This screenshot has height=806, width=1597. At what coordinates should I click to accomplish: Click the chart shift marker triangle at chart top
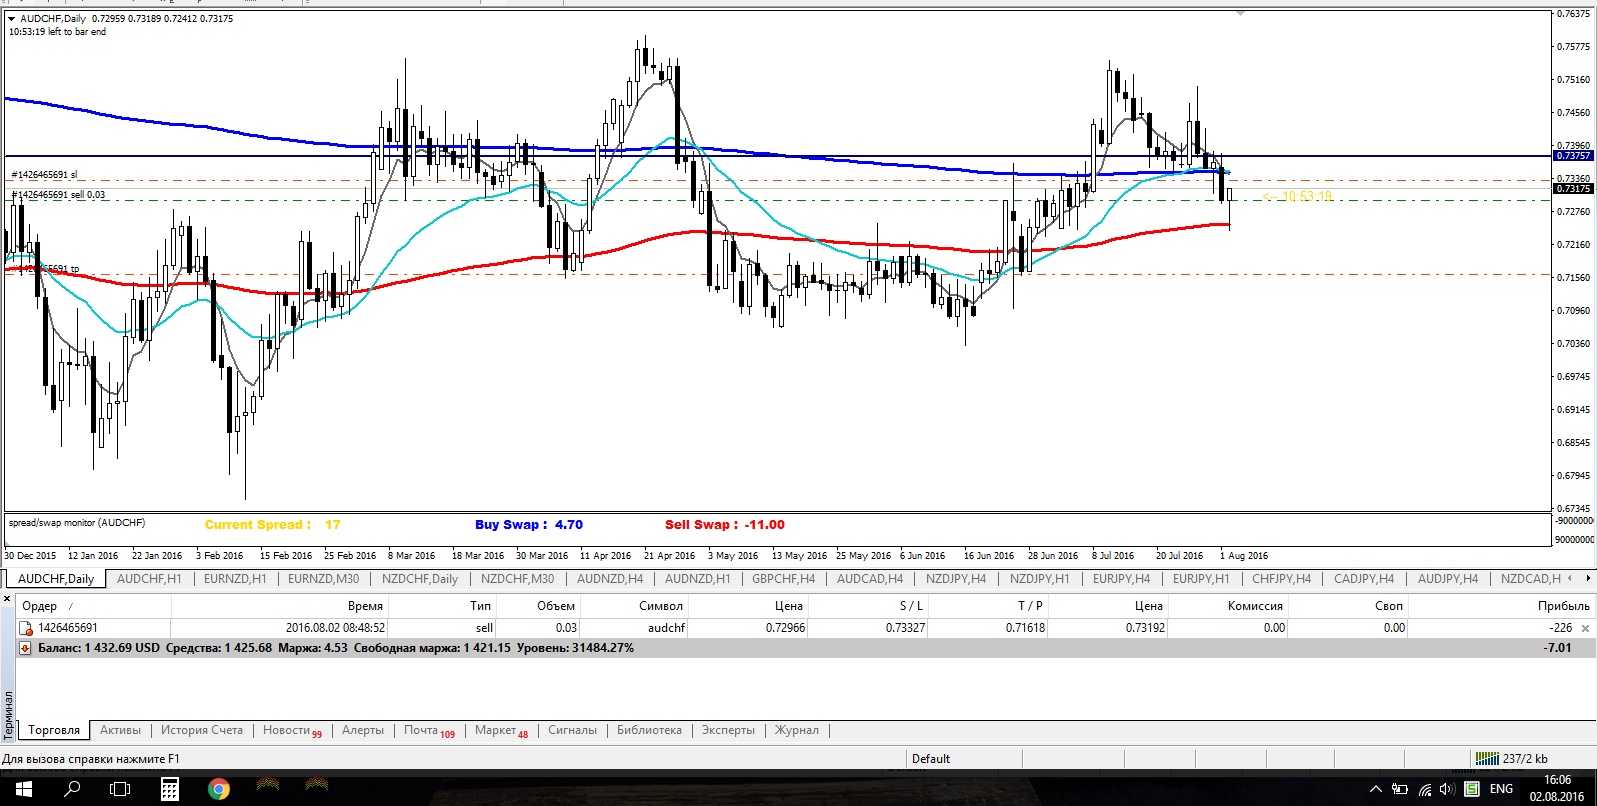tap(1240, 14)
